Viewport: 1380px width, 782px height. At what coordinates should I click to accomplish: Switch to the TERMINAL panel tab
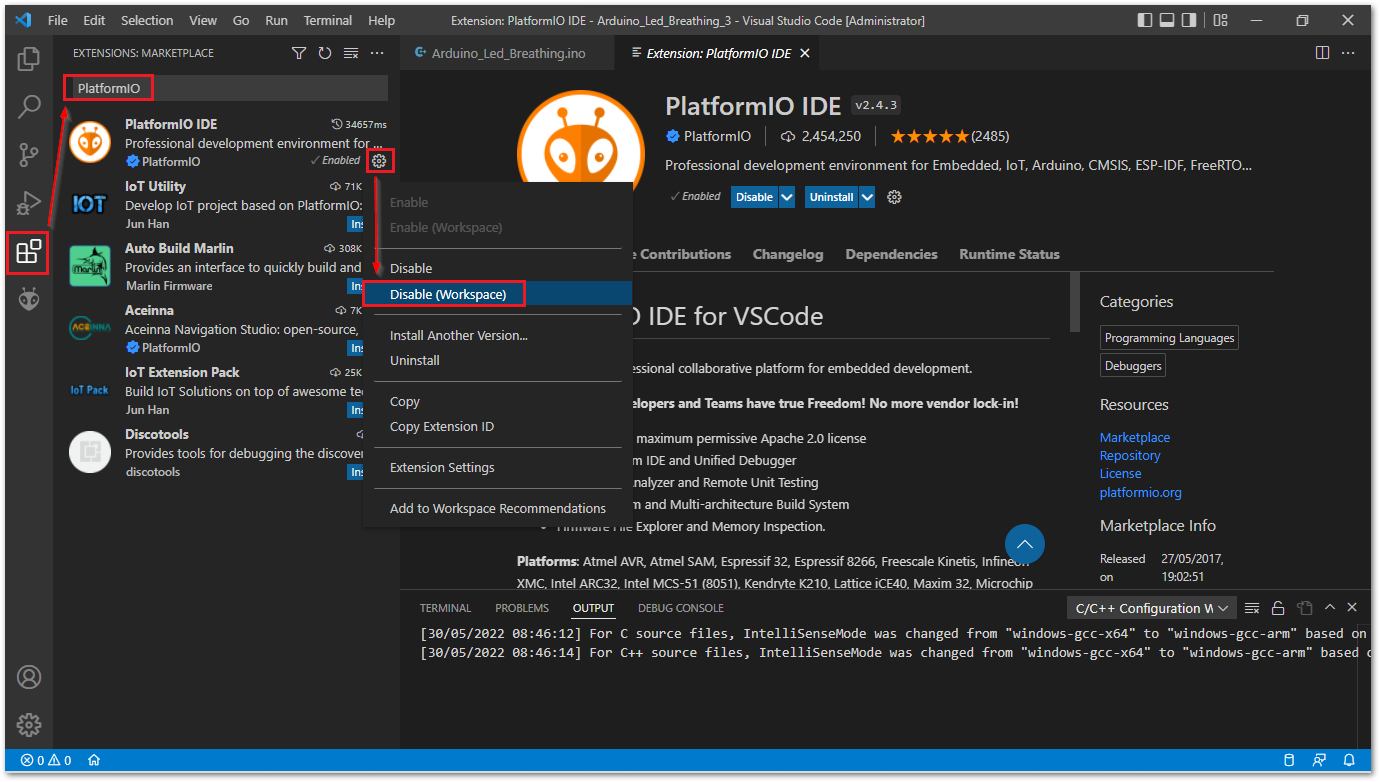(445, 608)
